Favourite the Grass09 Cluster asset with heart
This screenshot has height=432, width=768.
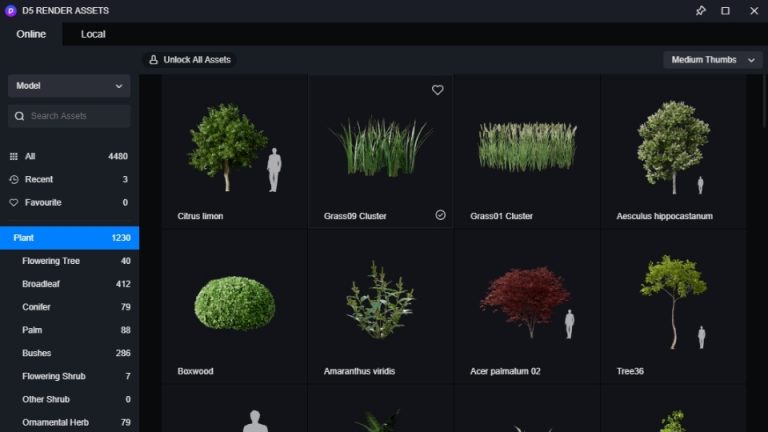(437, 90)
